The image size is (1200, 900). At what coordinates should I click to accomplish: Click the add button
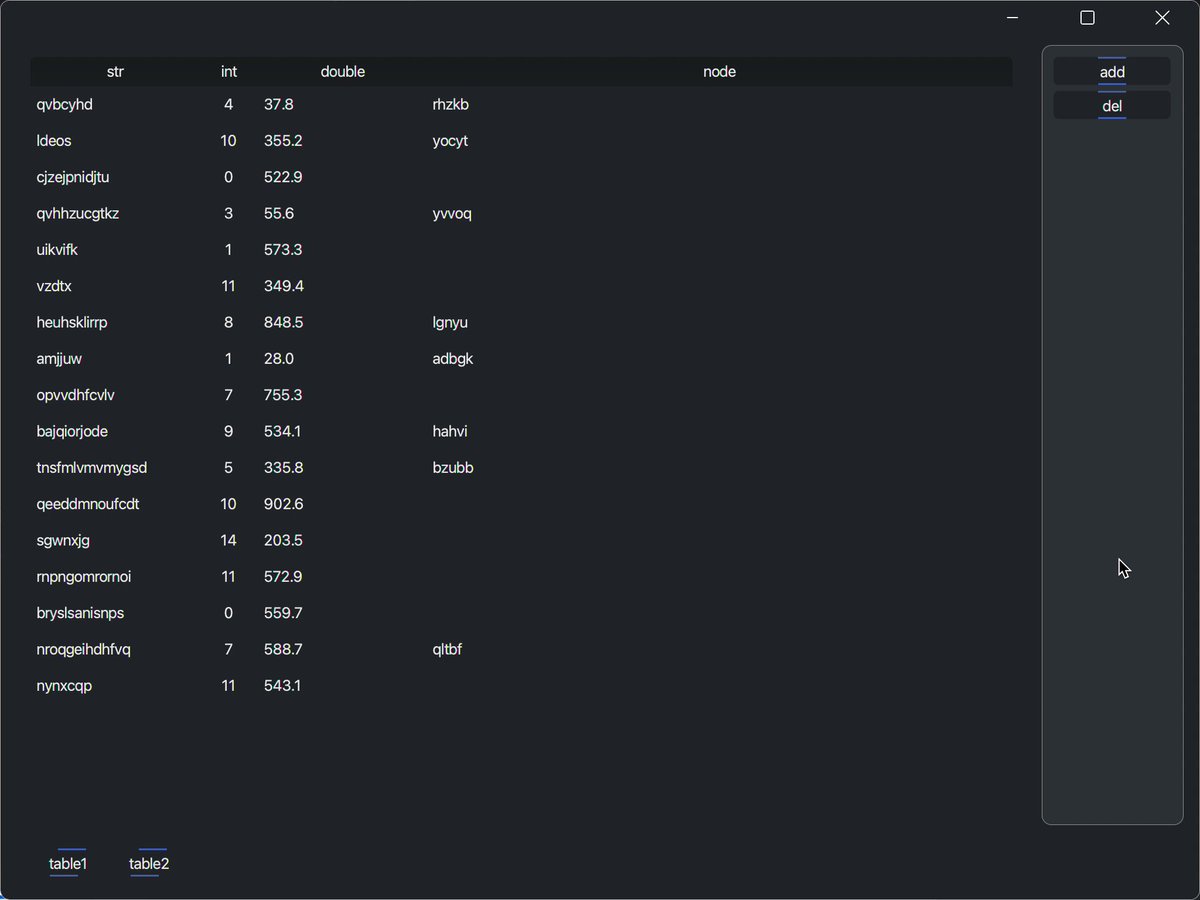(x=1111, y=71)
